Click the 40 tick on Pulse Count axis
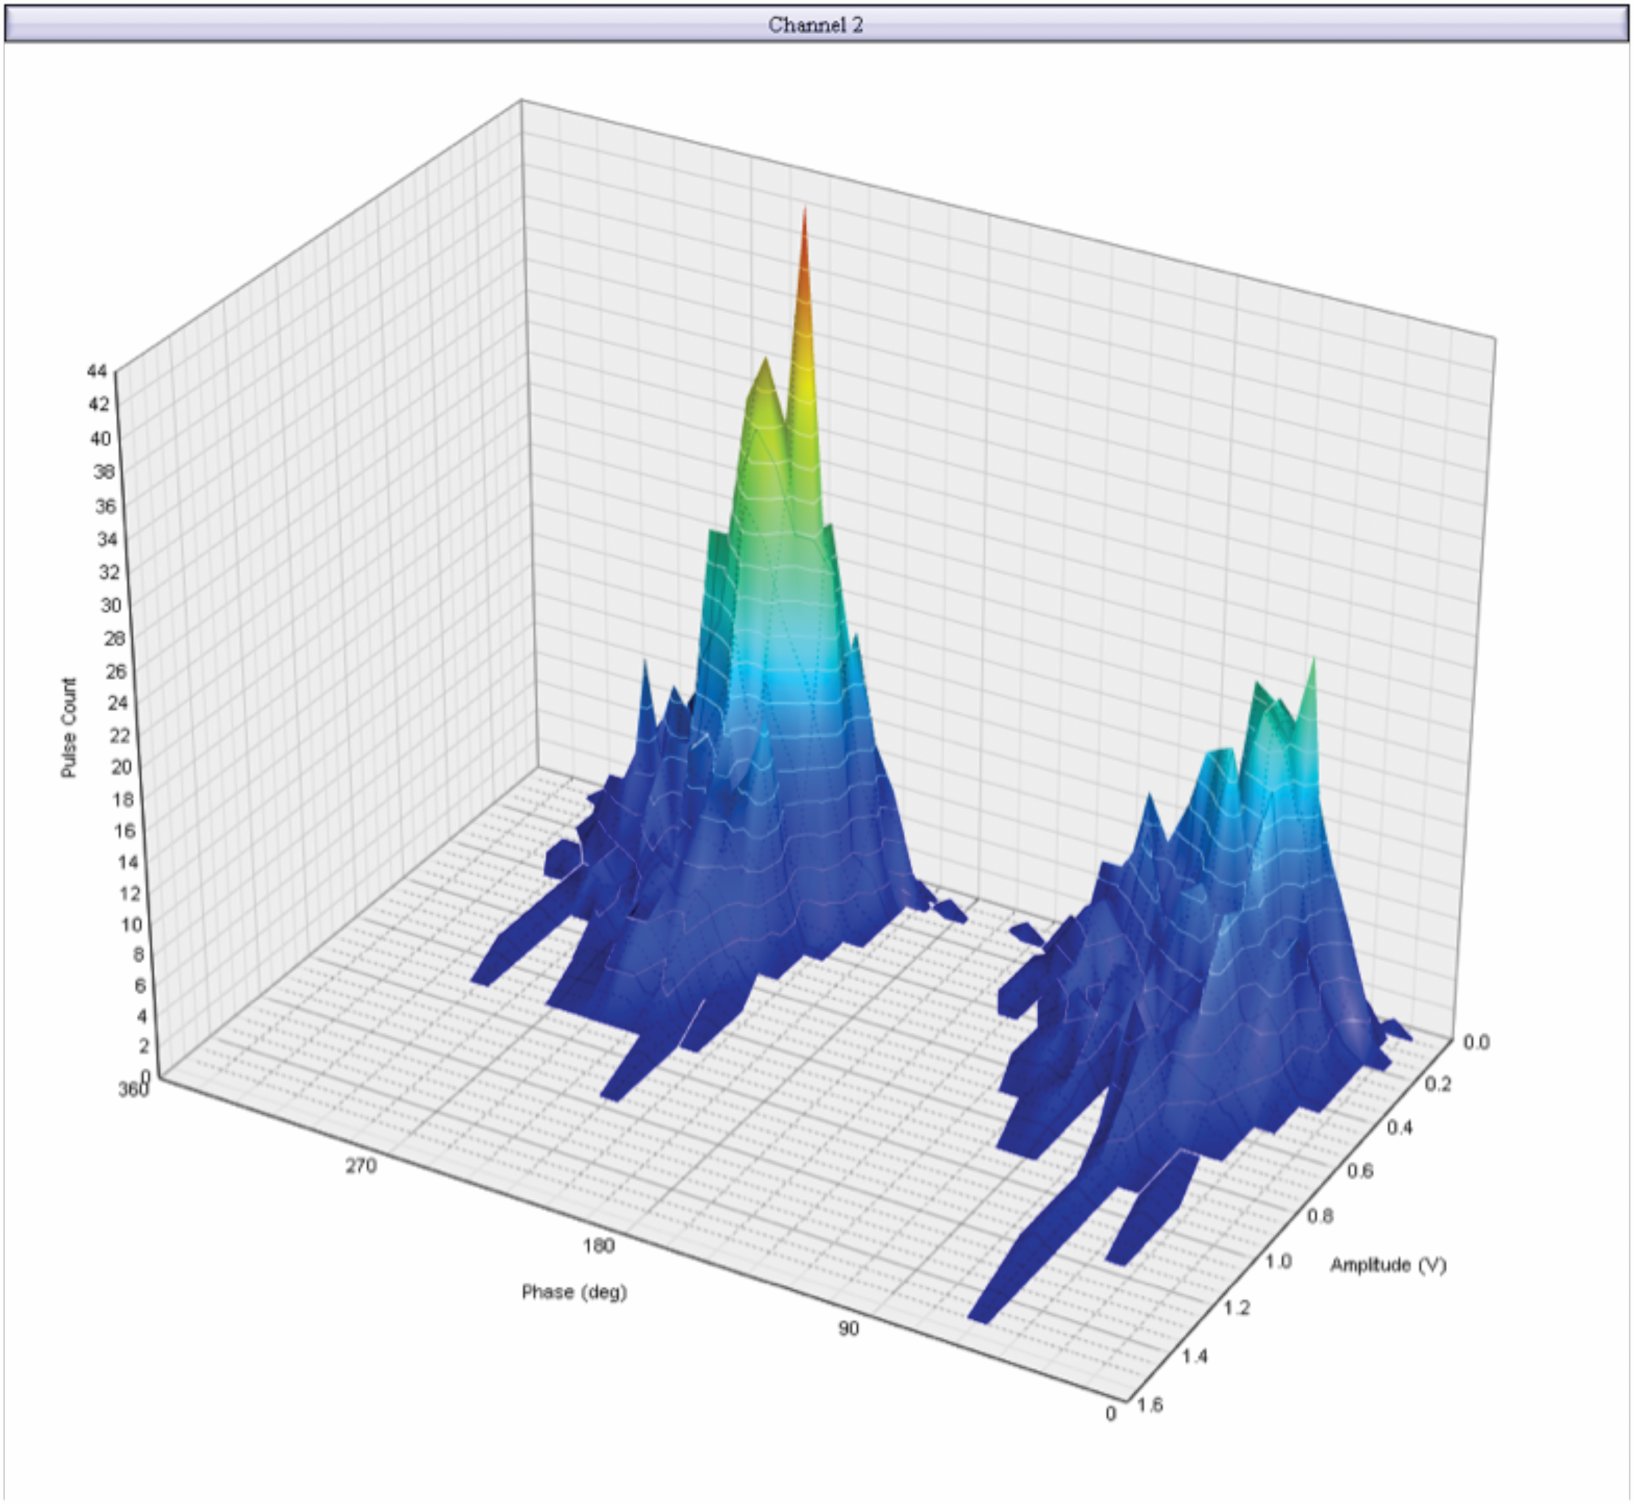Screen dimensions: 1634x1504 (x=101, y=438)
